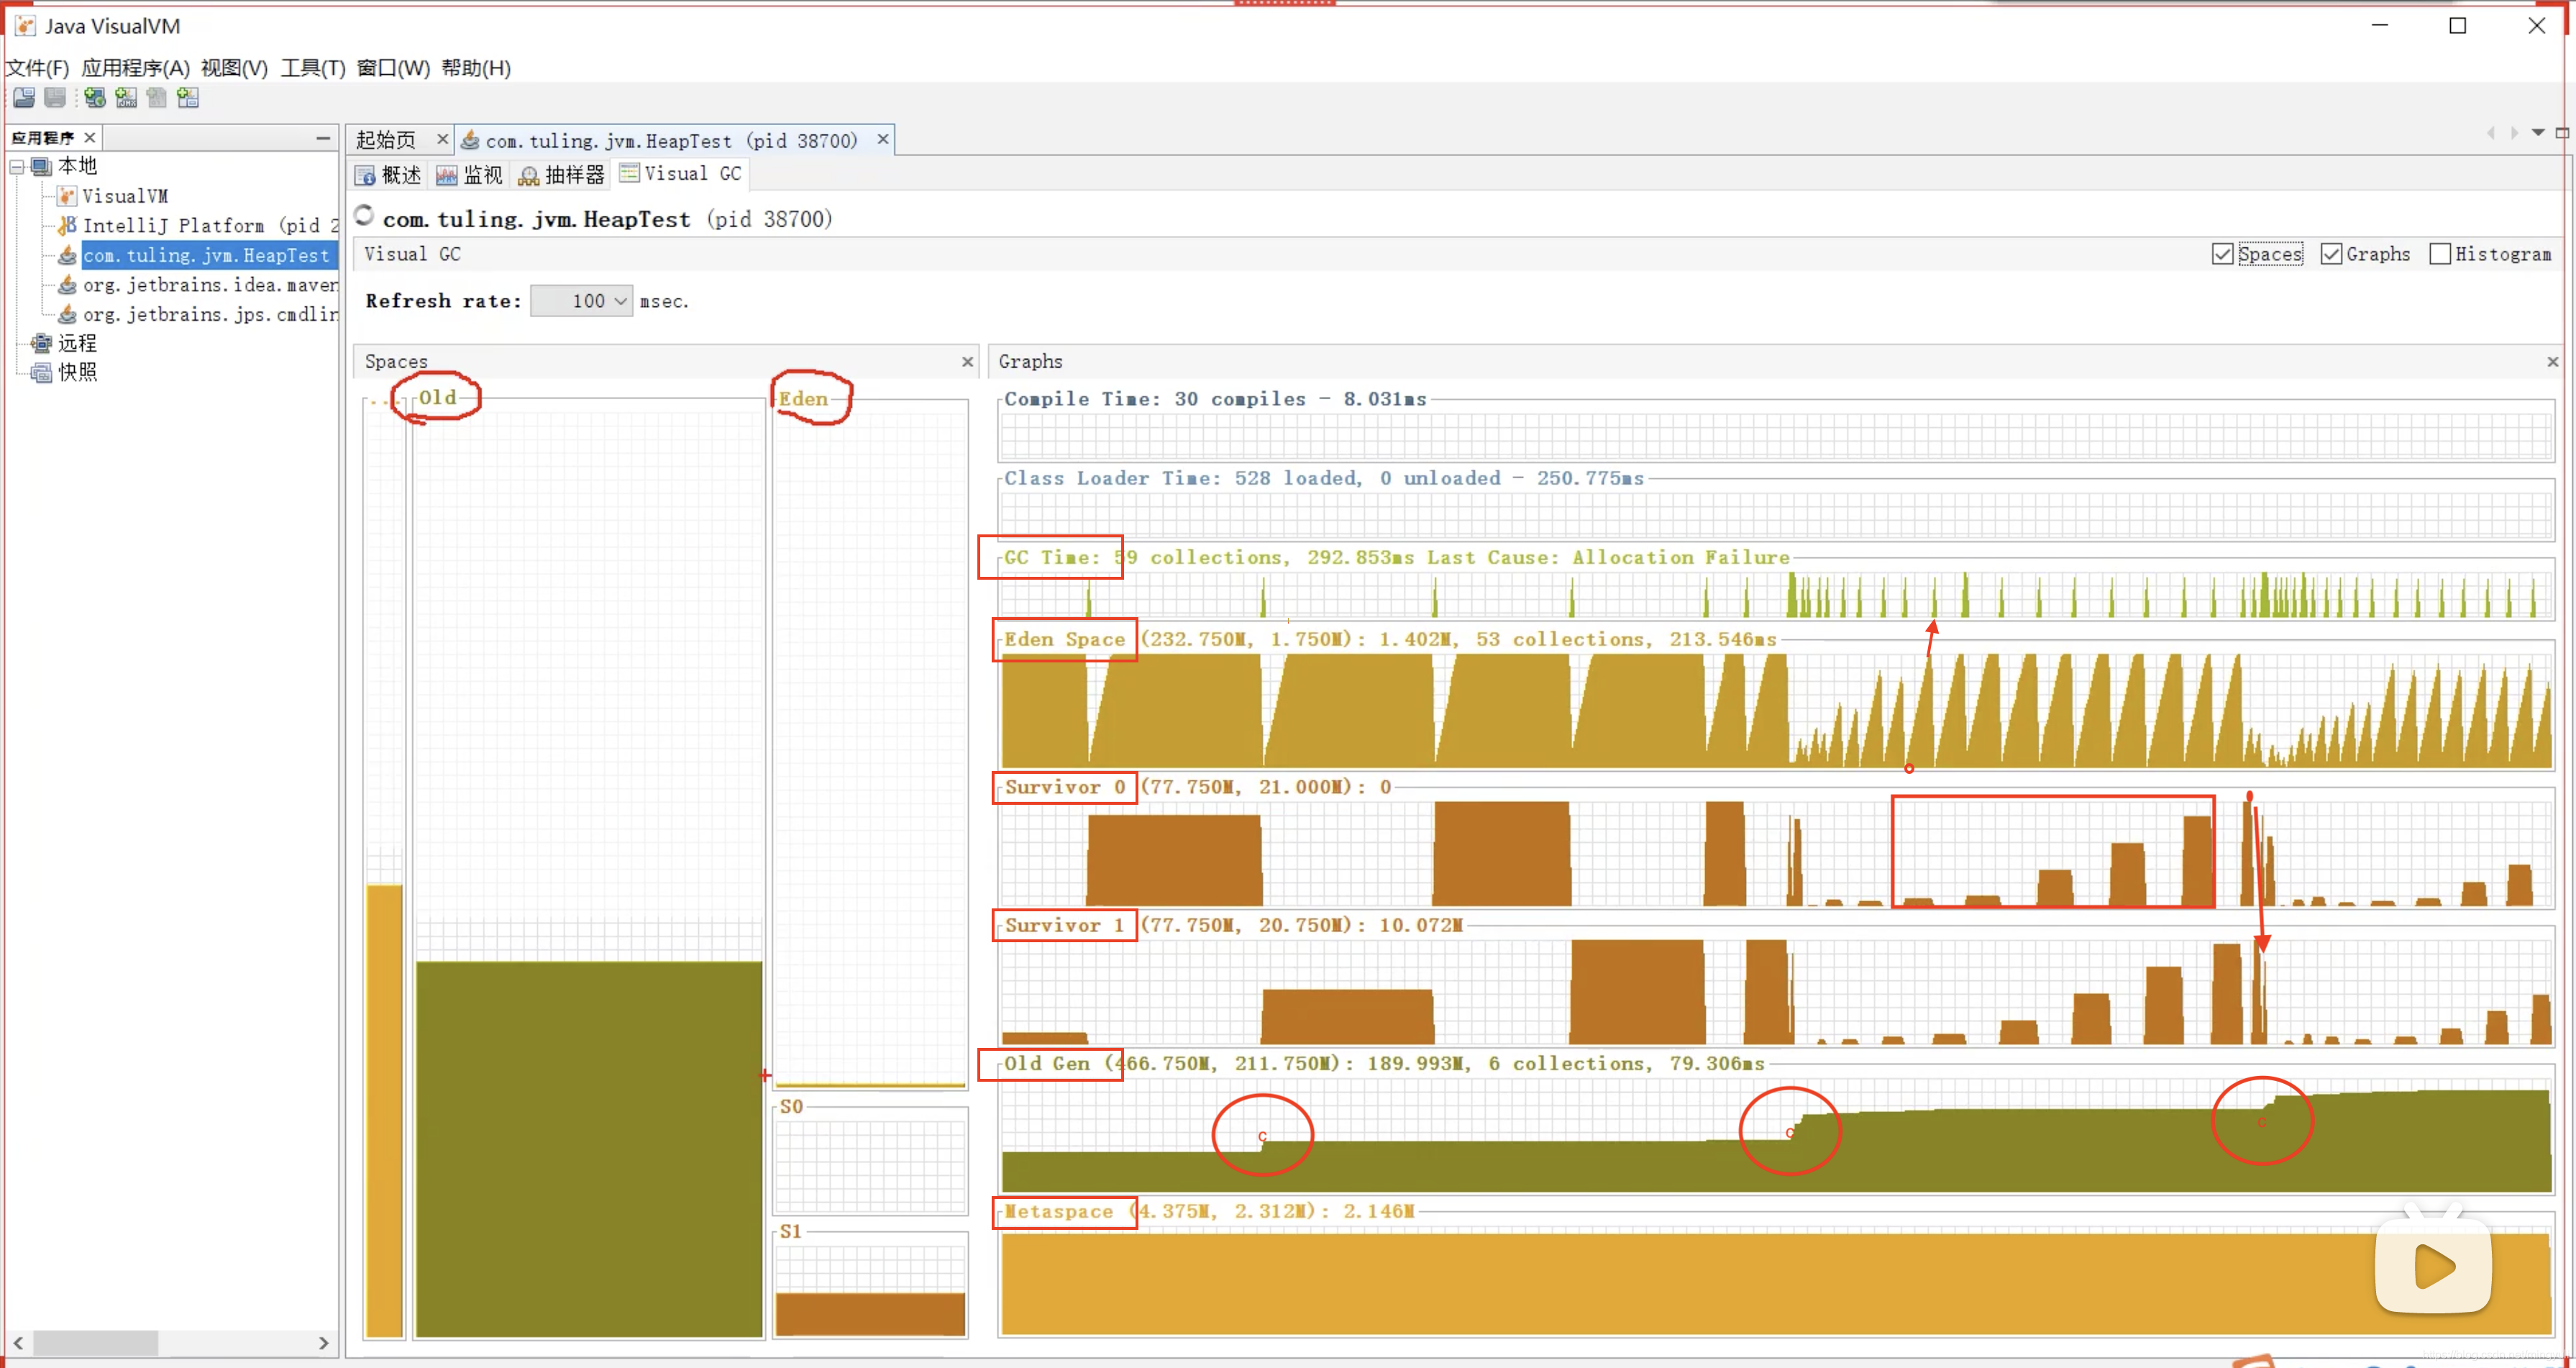Switch to the 监视 monitor subtab

(x=470, y=175)
